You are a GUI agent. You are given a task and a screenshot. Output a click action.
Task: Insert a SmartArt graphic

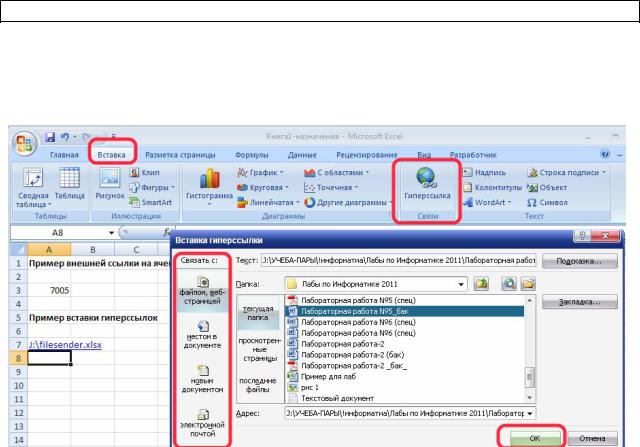click(151, 202)
